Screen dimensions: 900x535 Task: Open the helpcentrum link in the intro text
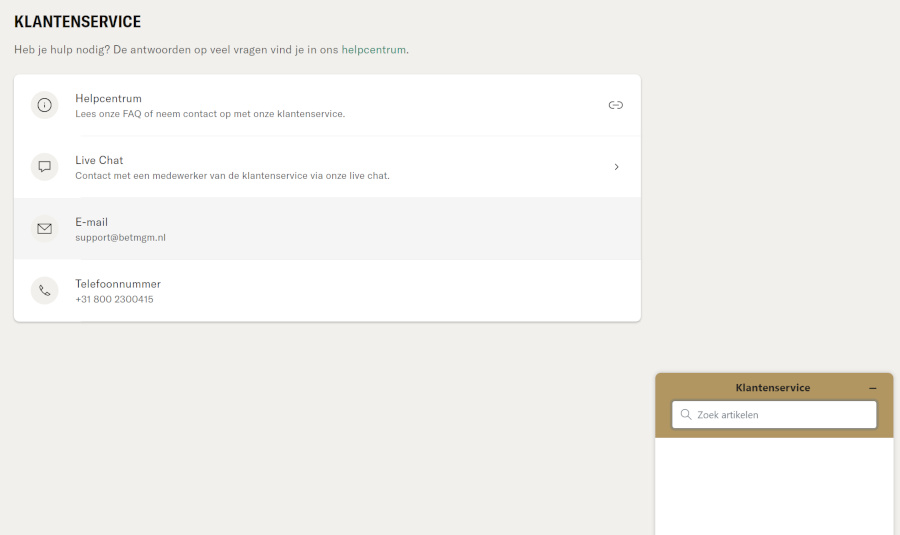click(374, 50)
